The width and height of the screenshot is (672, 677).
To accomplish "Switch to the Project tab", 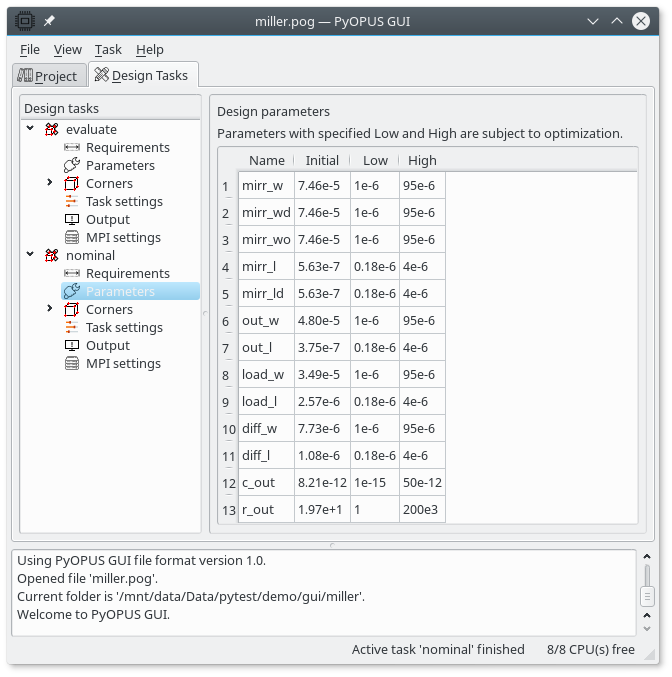I will coord(47,76).
